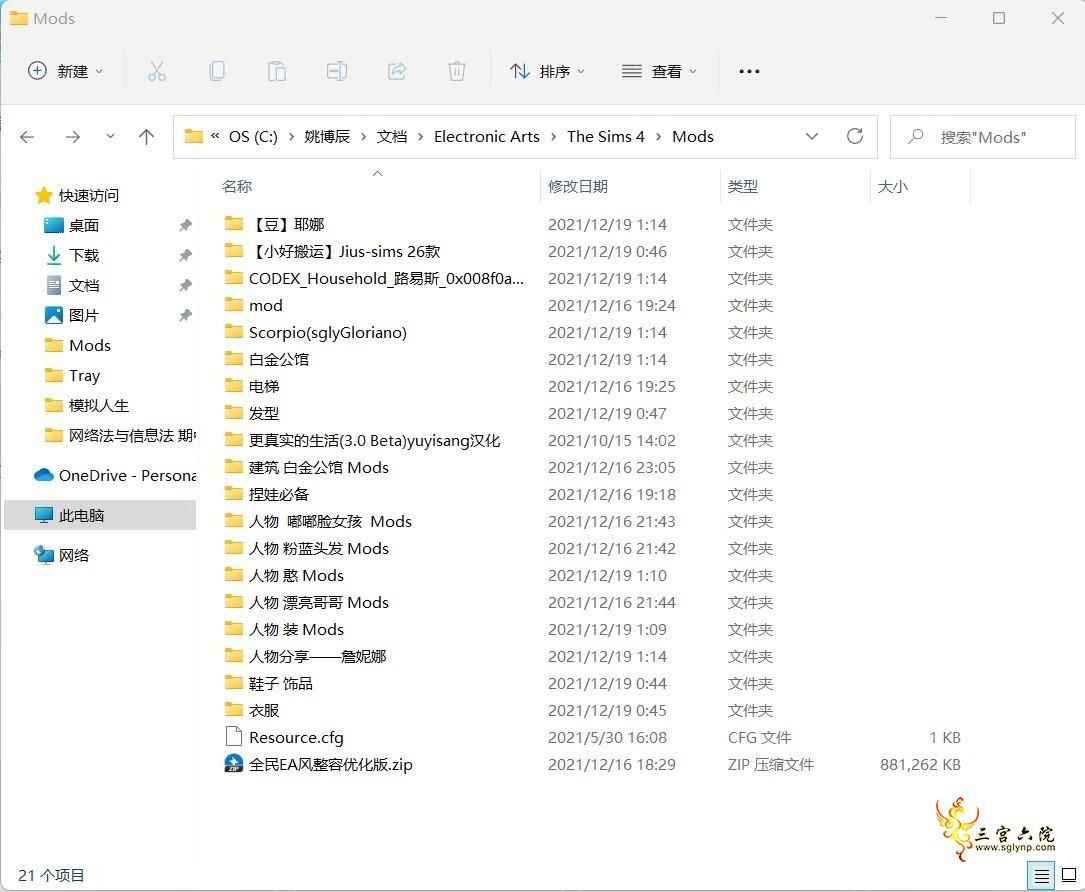
Task: Select 更真实的生活(3.0 Beta)yuyisang汉化 folder
Action: click(x=362, y=440)
